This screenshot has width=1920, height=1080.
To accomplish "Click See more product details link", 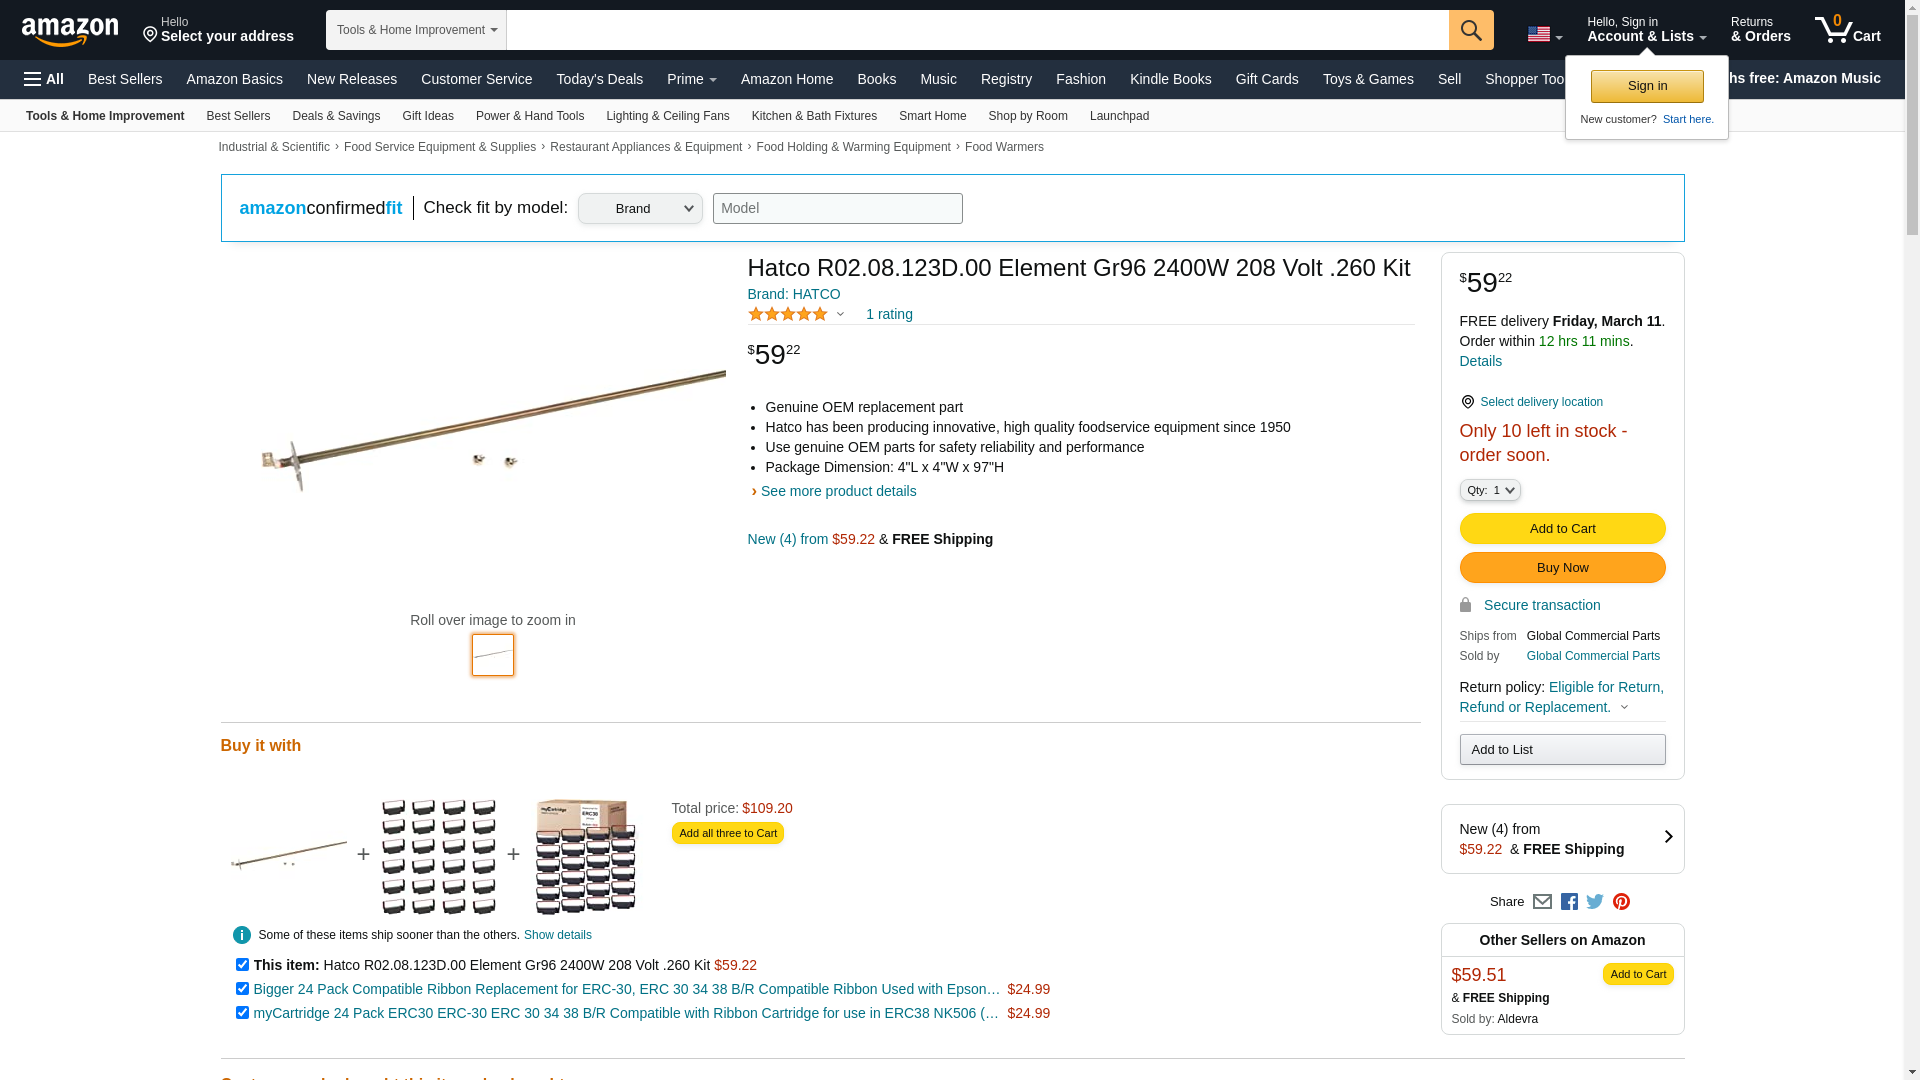I will pos(838,491).
